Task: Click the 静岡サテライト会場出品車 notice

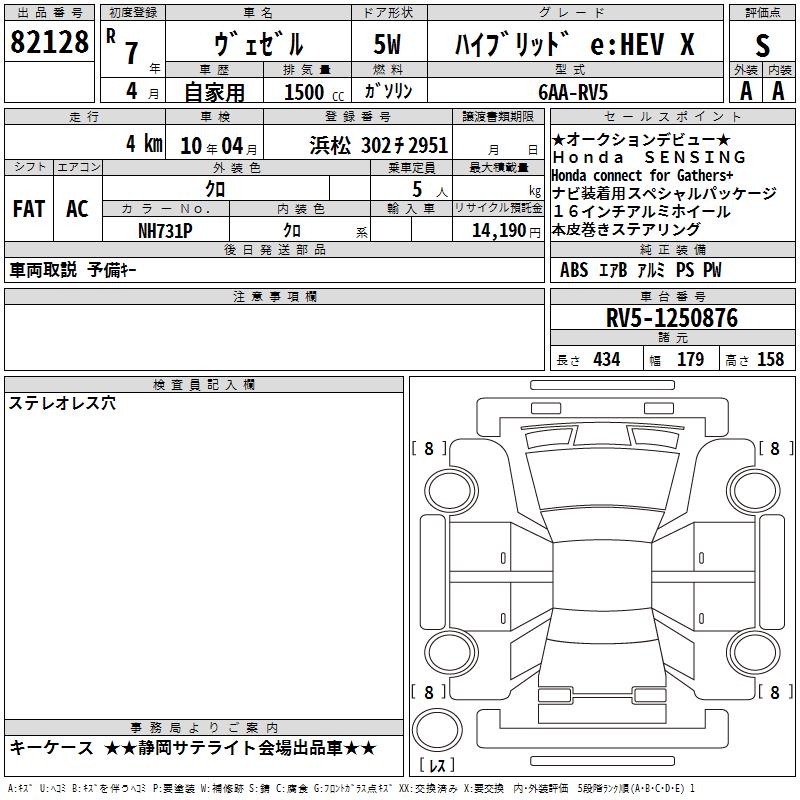Action: [240, 748]
